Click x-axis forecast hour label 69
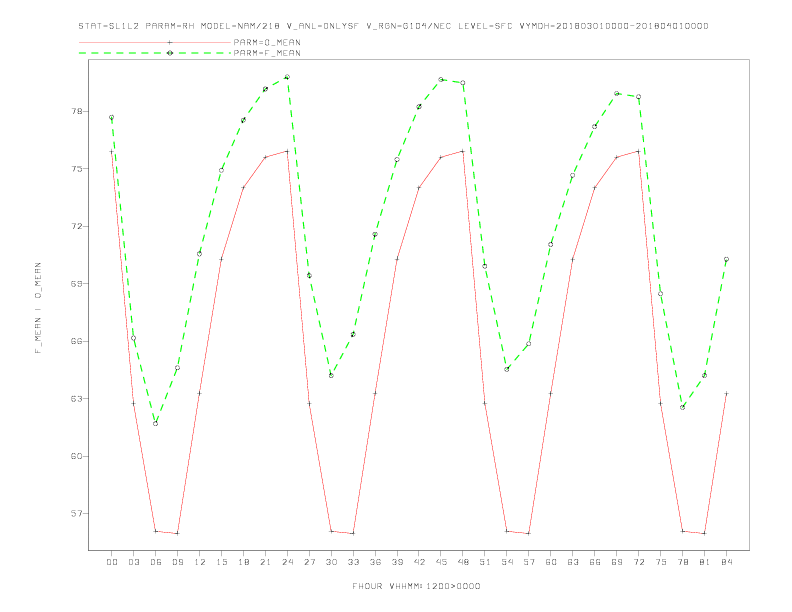 (617, 562)
